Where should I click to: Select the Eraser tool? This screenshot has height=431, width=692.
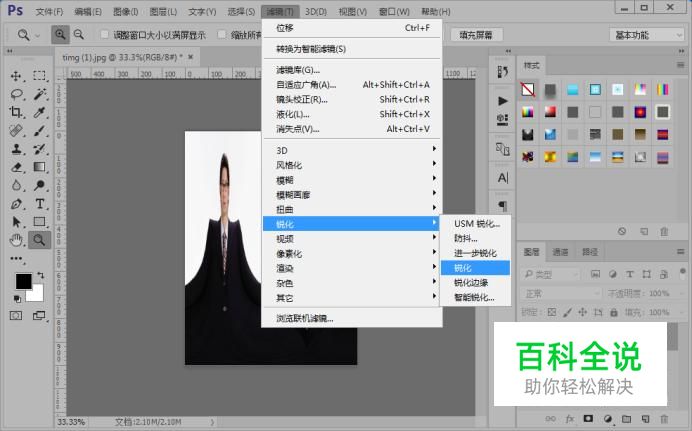(16, 167)
